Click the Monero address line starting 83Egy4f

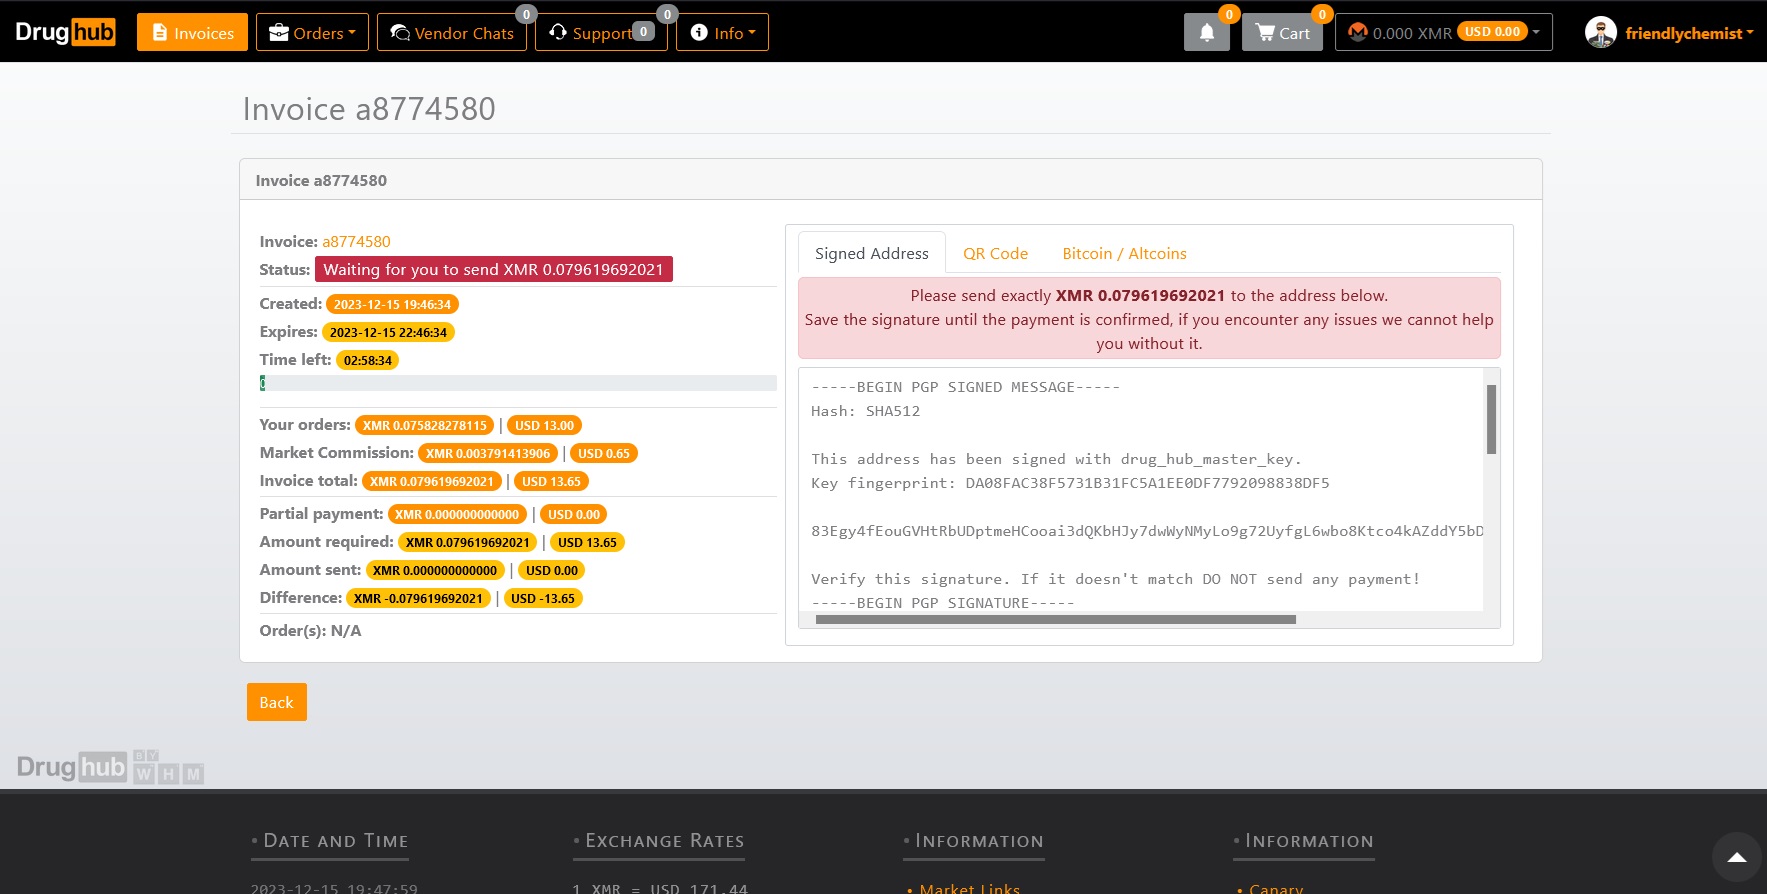click(x=1147, y=531)
